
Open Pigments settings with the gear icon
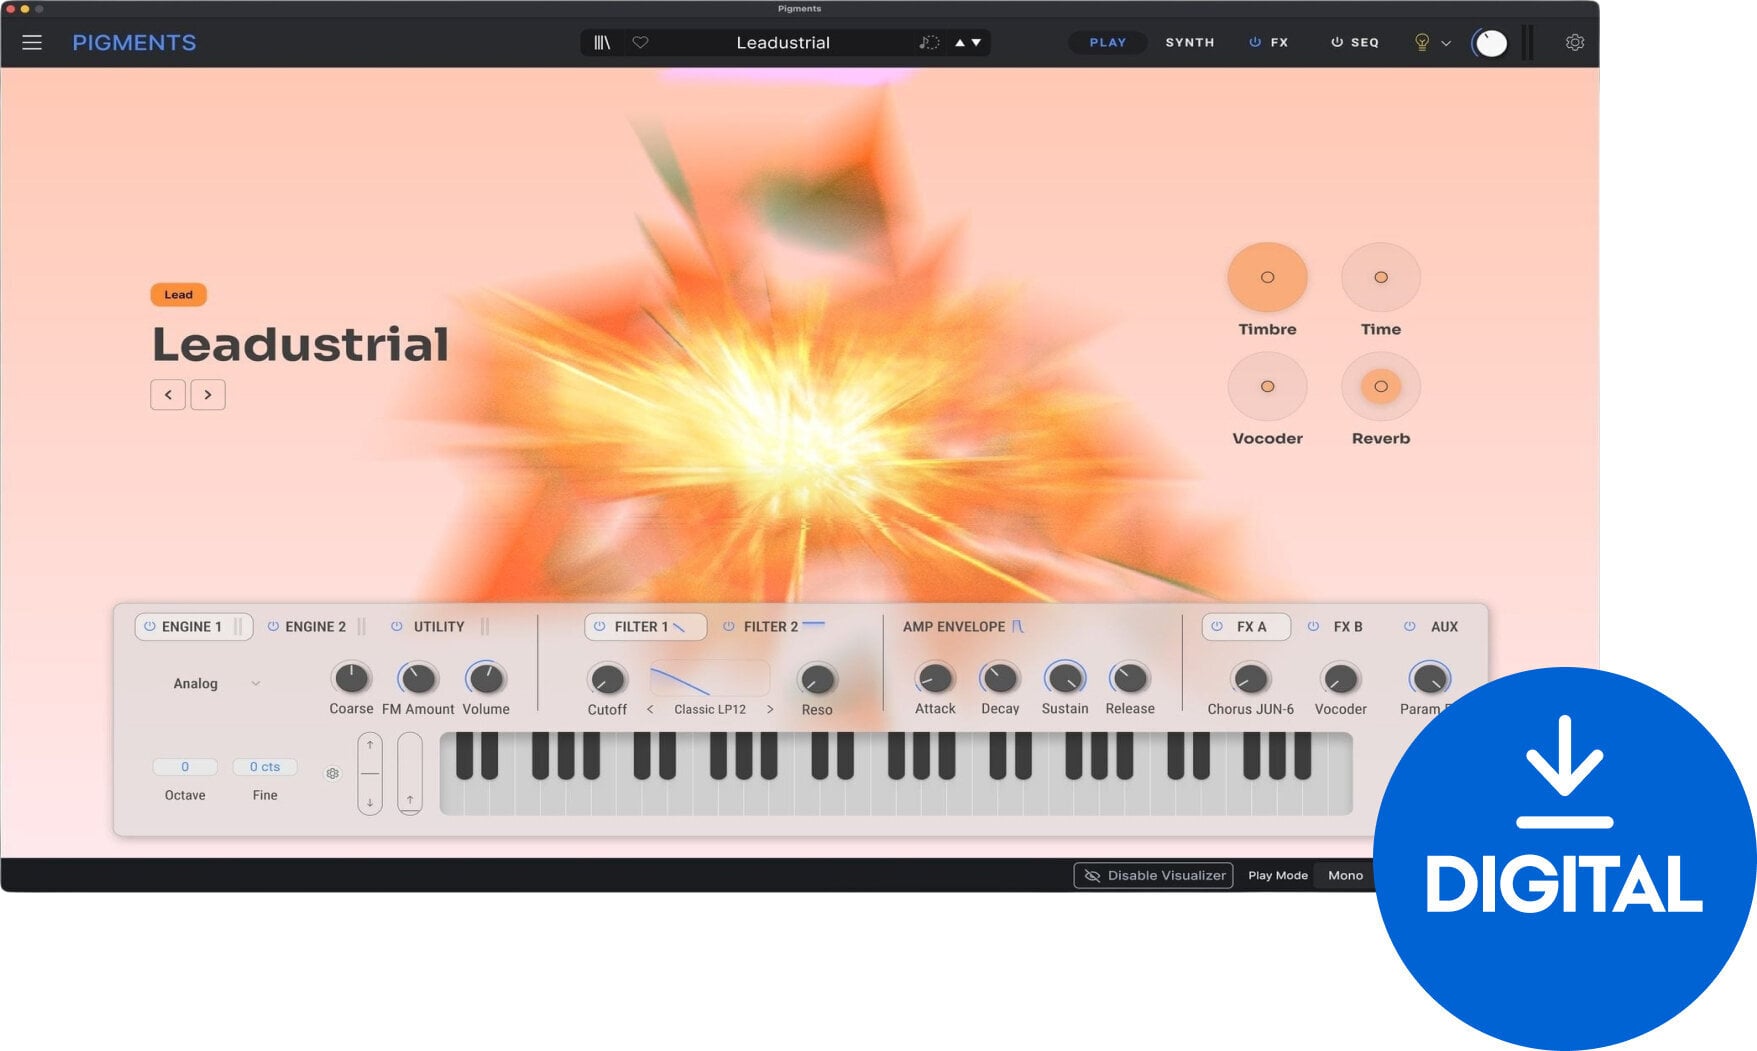point(1575,42)
